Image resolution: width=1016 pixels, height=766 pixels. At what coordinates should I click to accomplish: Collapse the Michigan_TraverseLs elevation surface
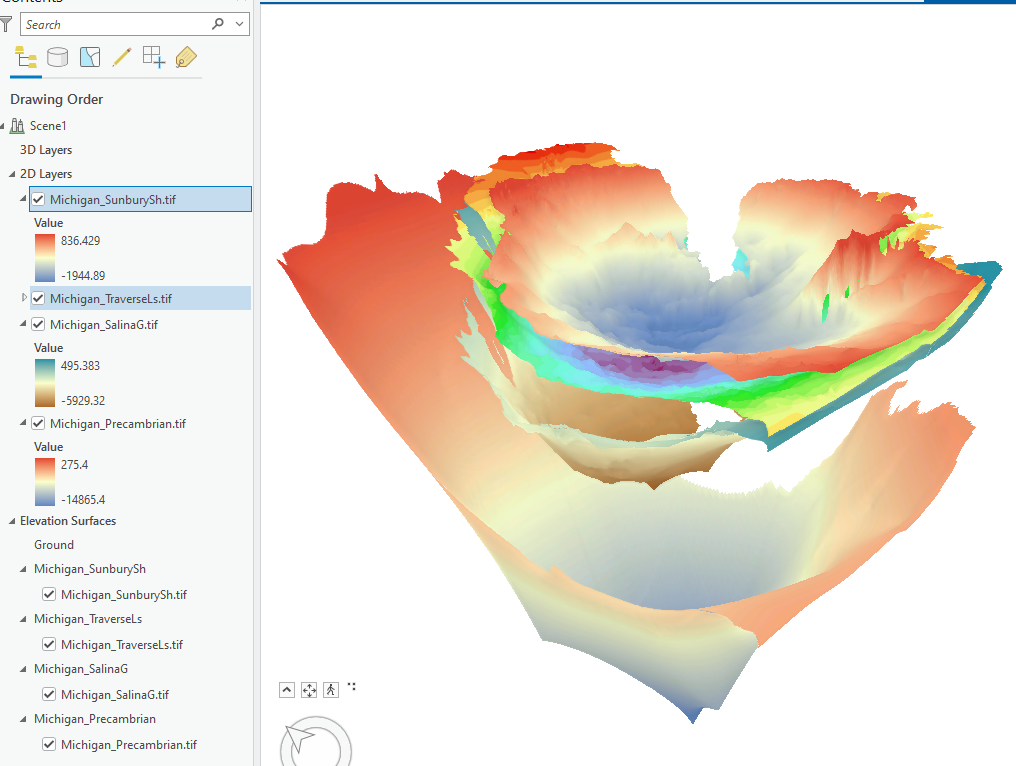23,619
